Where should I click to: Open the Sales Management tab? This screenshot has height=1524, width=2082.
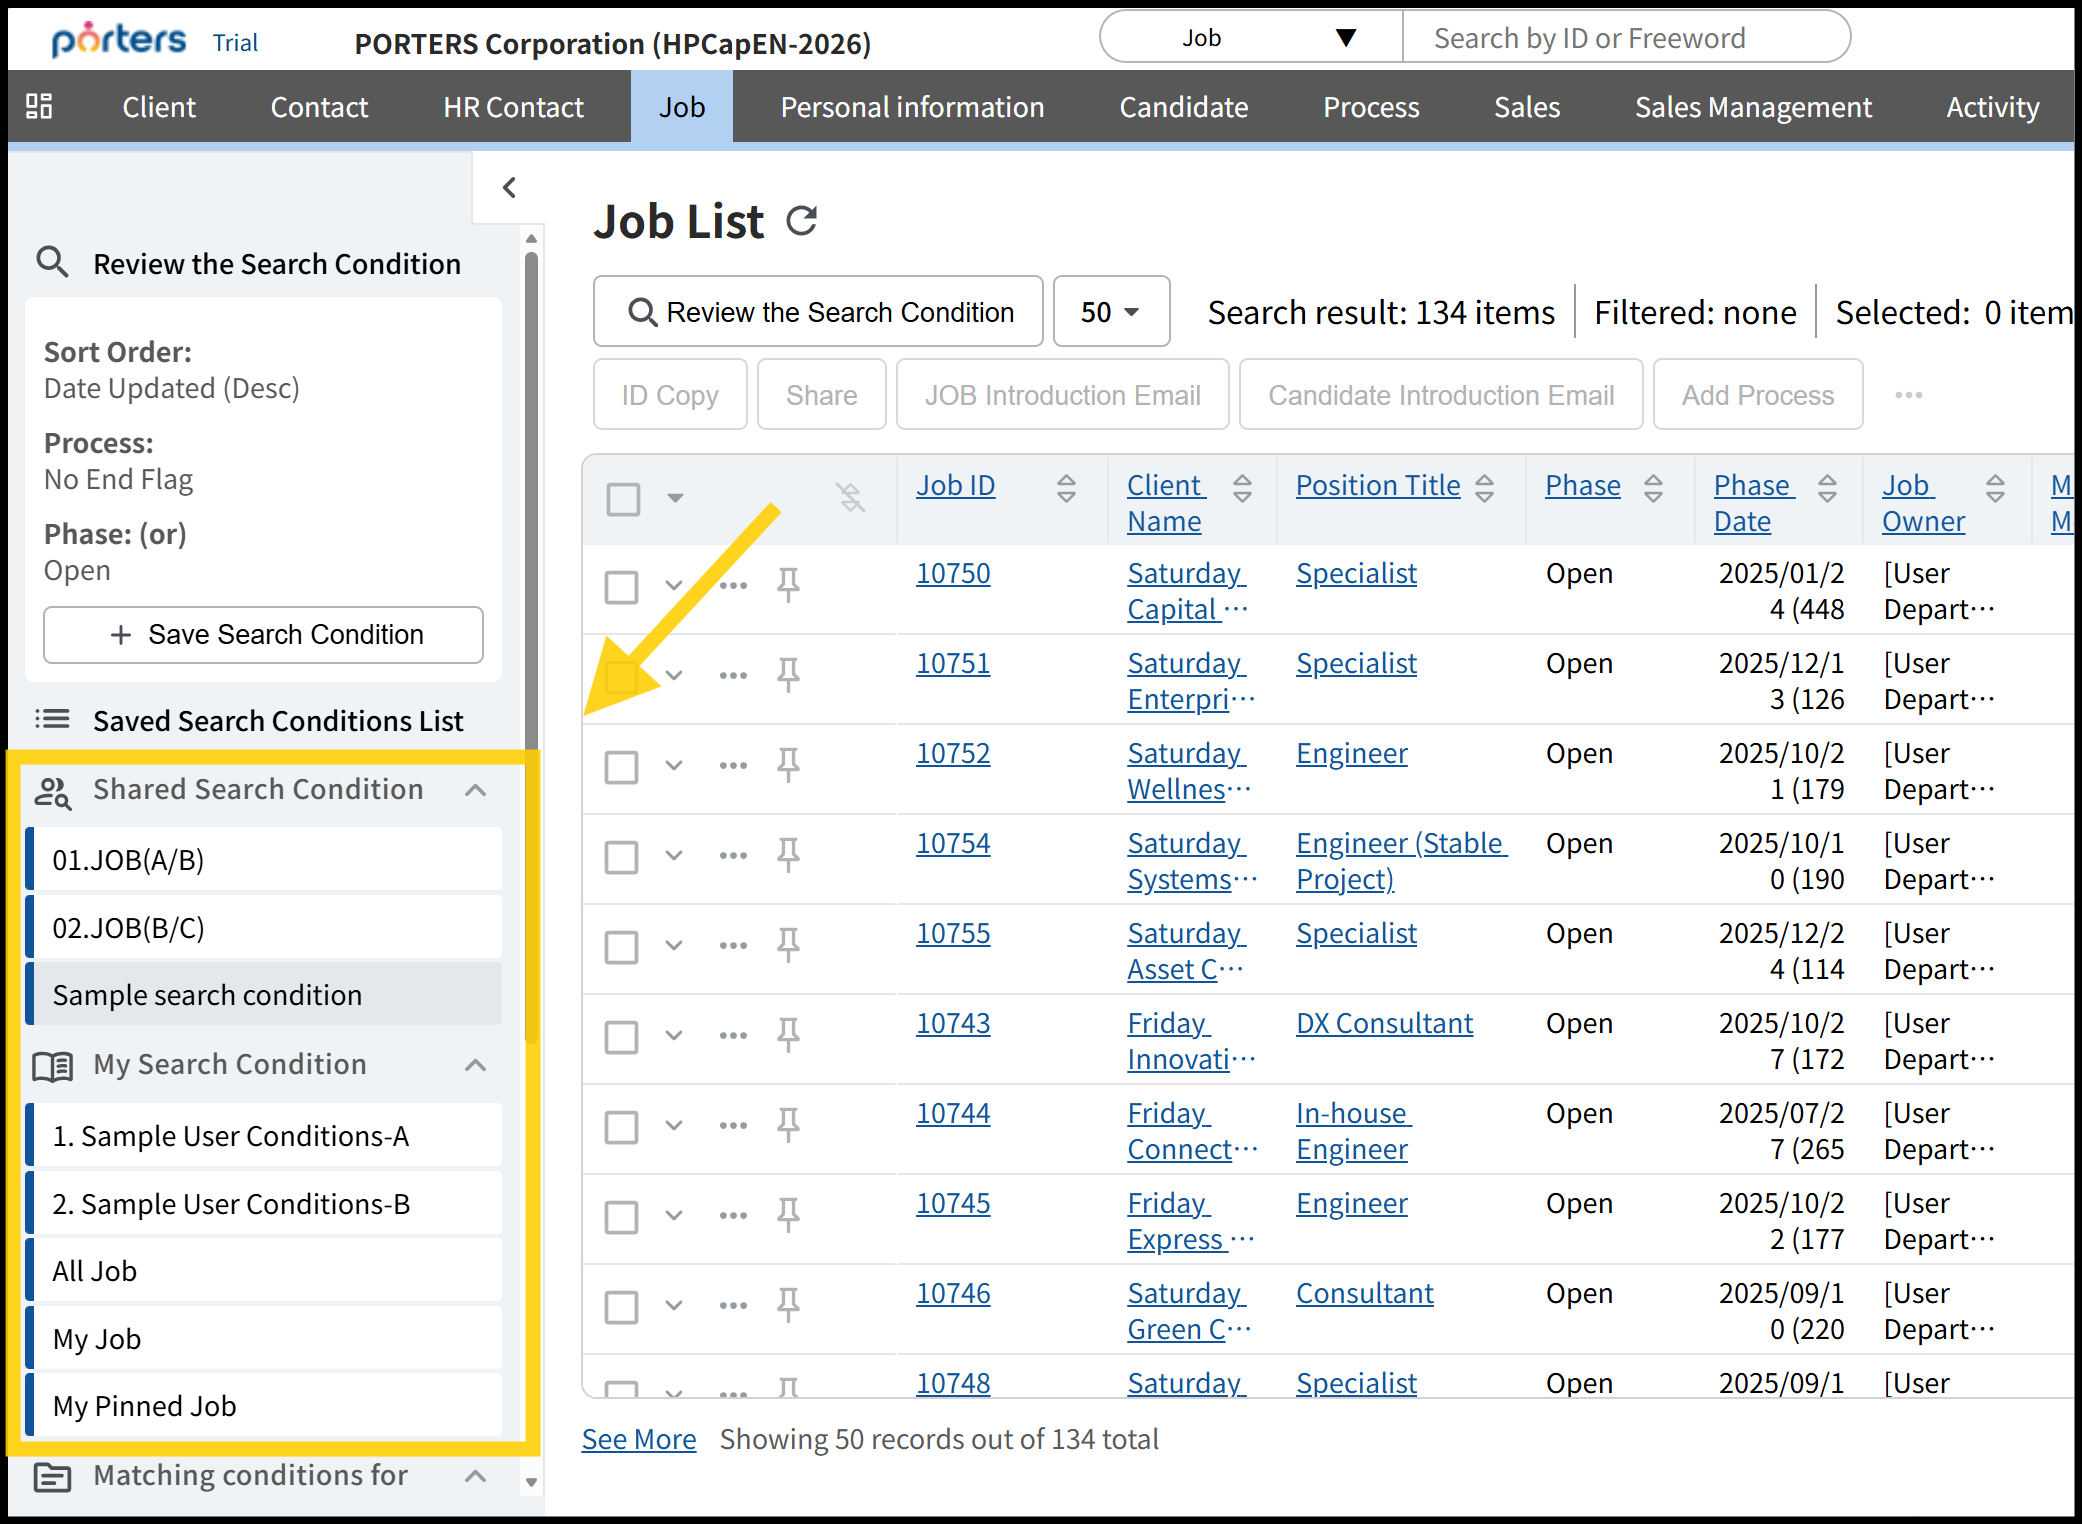point(1752,107)
